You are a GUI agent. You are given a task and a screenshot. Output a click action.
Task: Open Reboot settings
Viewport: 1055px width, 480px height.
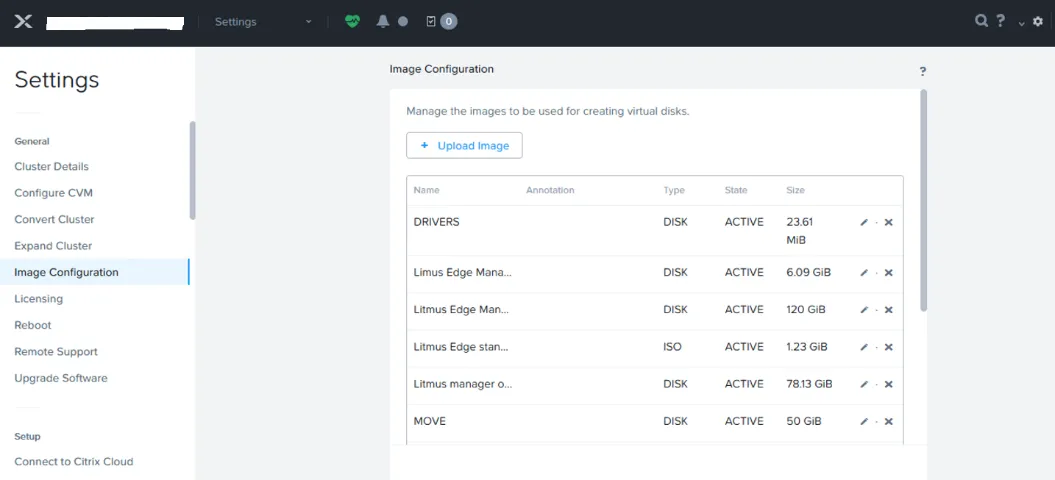32,325
